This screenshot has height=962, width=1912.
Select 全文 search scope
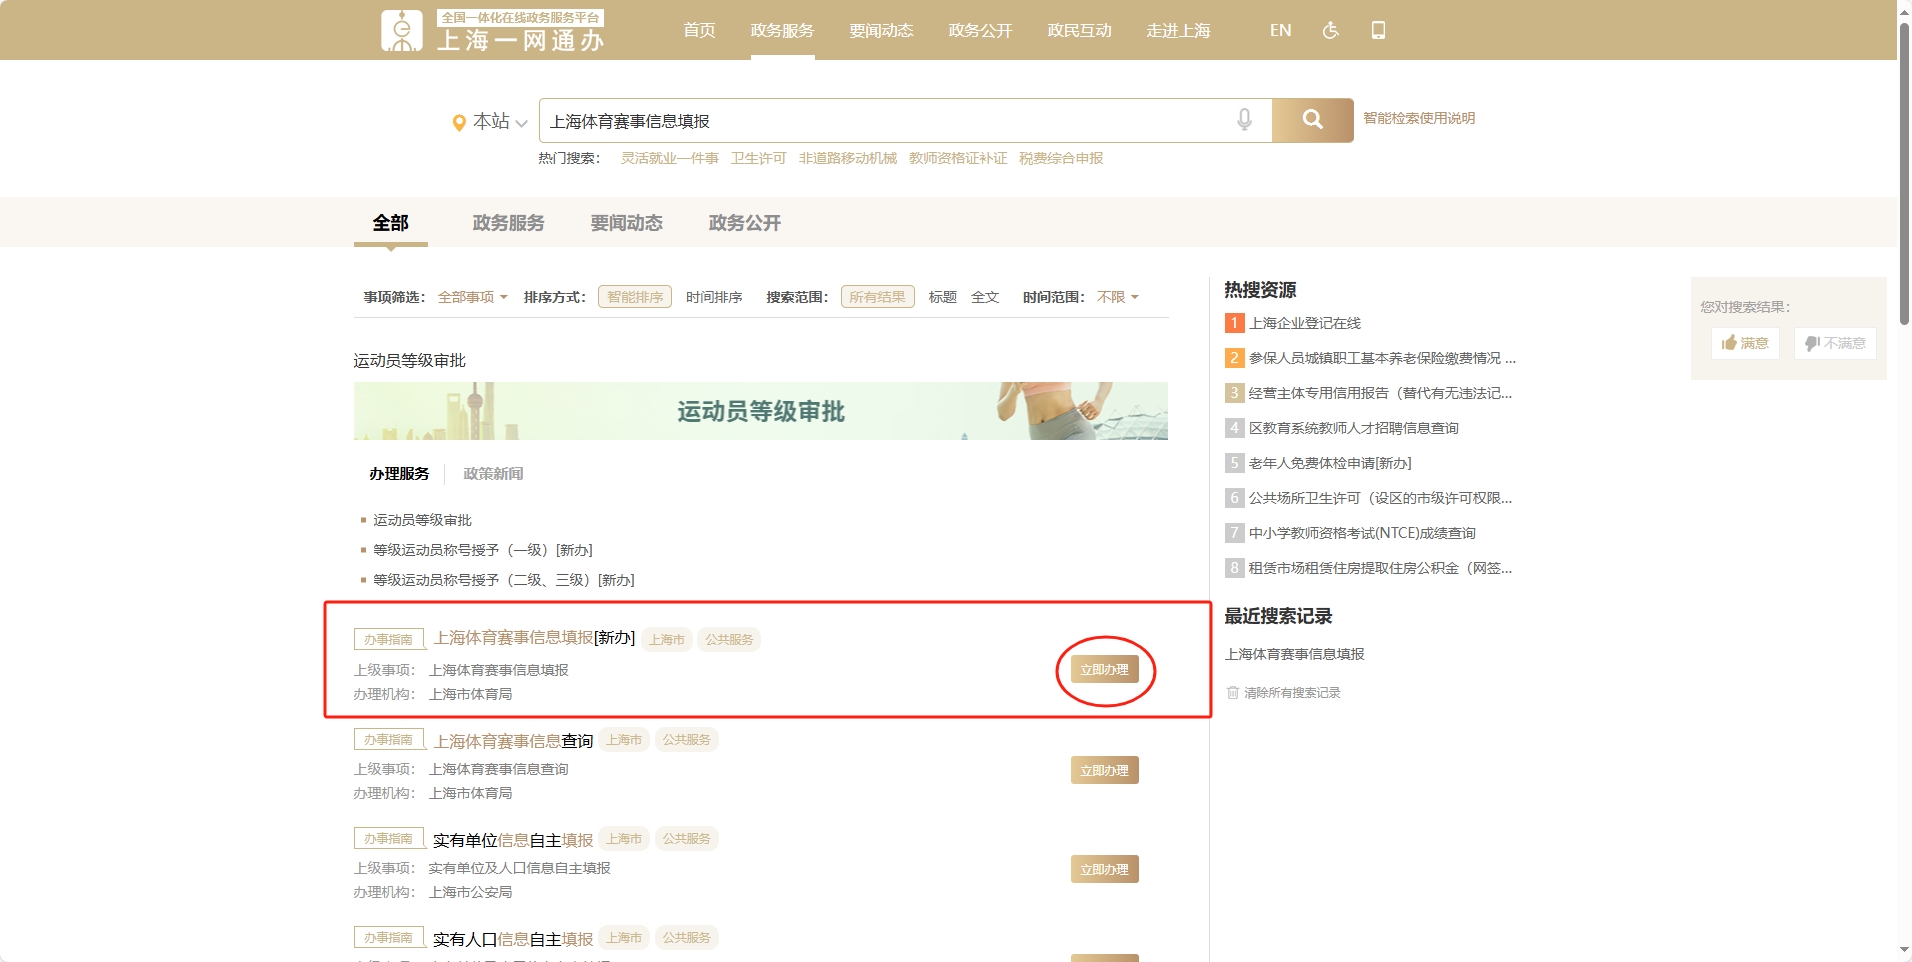pos(985,297)
